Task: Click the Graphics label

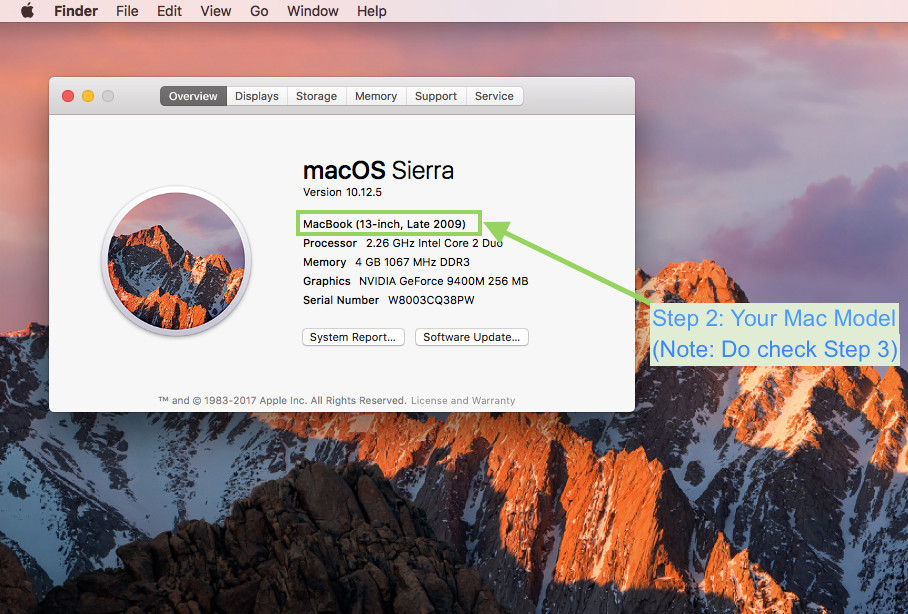Action: (x=327, y=282)
